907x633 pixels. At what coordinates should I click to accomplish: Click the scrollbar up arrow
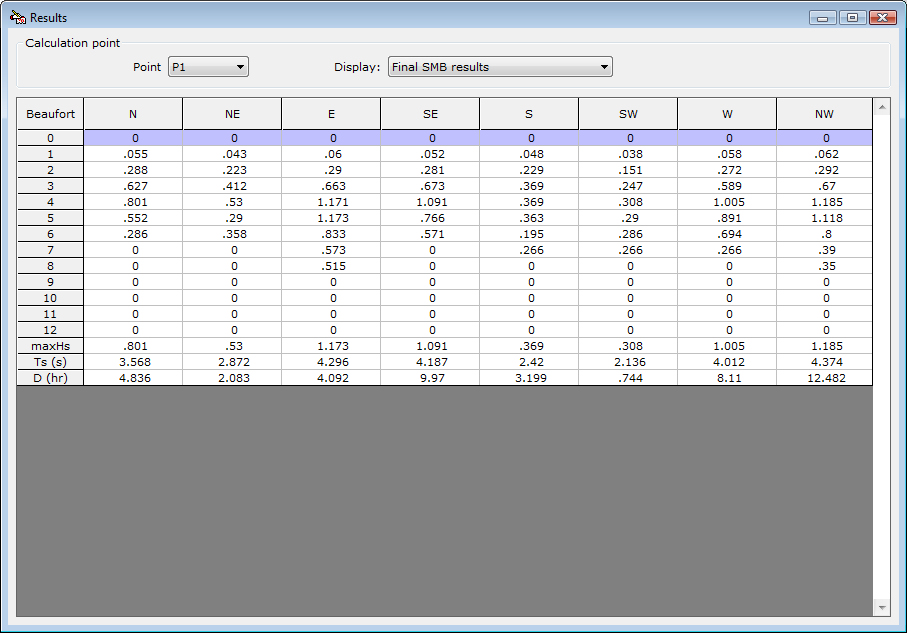click(x=881, y=106)
